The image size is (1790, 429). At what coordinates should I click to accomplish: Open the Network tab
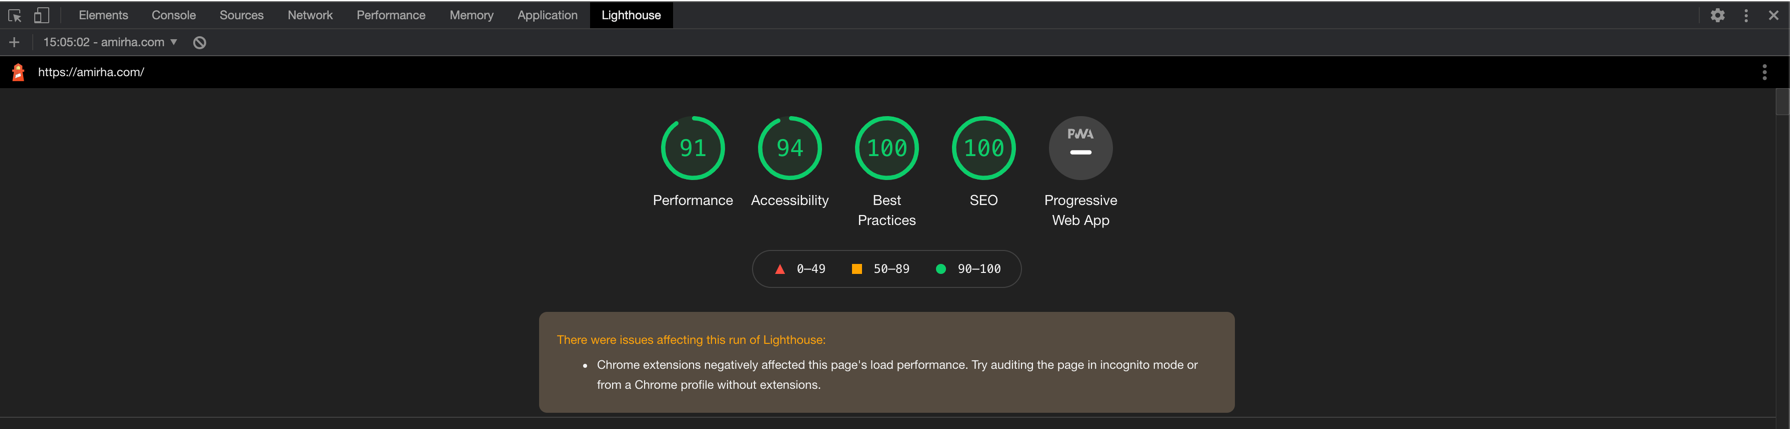coord(310,15)
